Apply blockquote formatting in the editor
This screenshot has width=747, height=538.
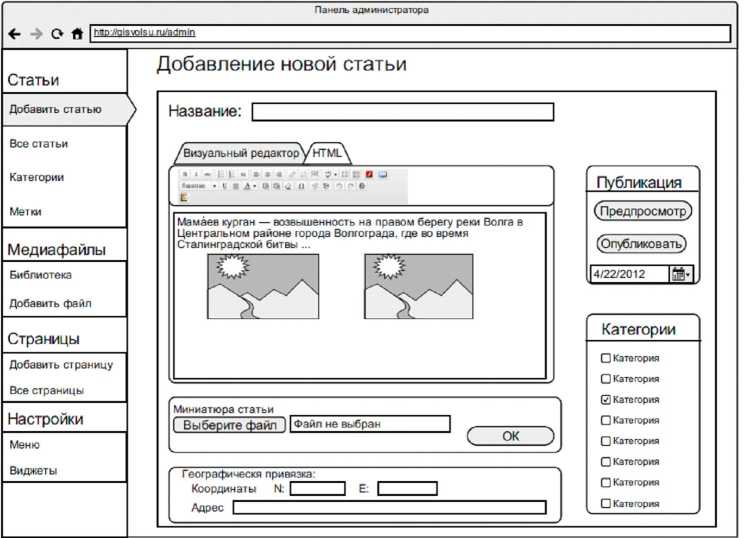243,174
